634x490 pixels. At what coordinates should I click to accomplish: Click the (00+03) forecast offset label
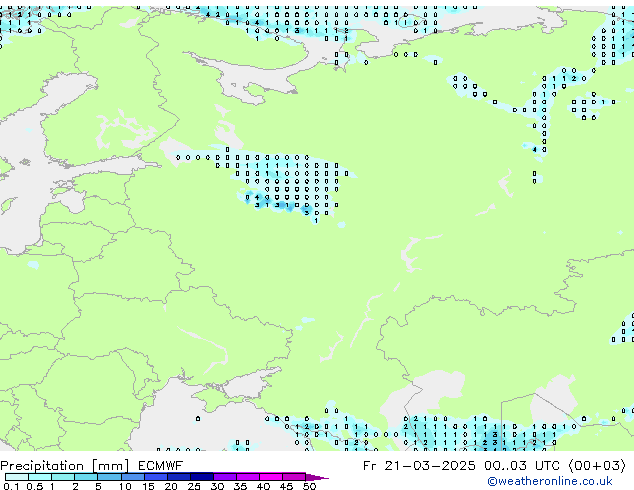point(599,465)
